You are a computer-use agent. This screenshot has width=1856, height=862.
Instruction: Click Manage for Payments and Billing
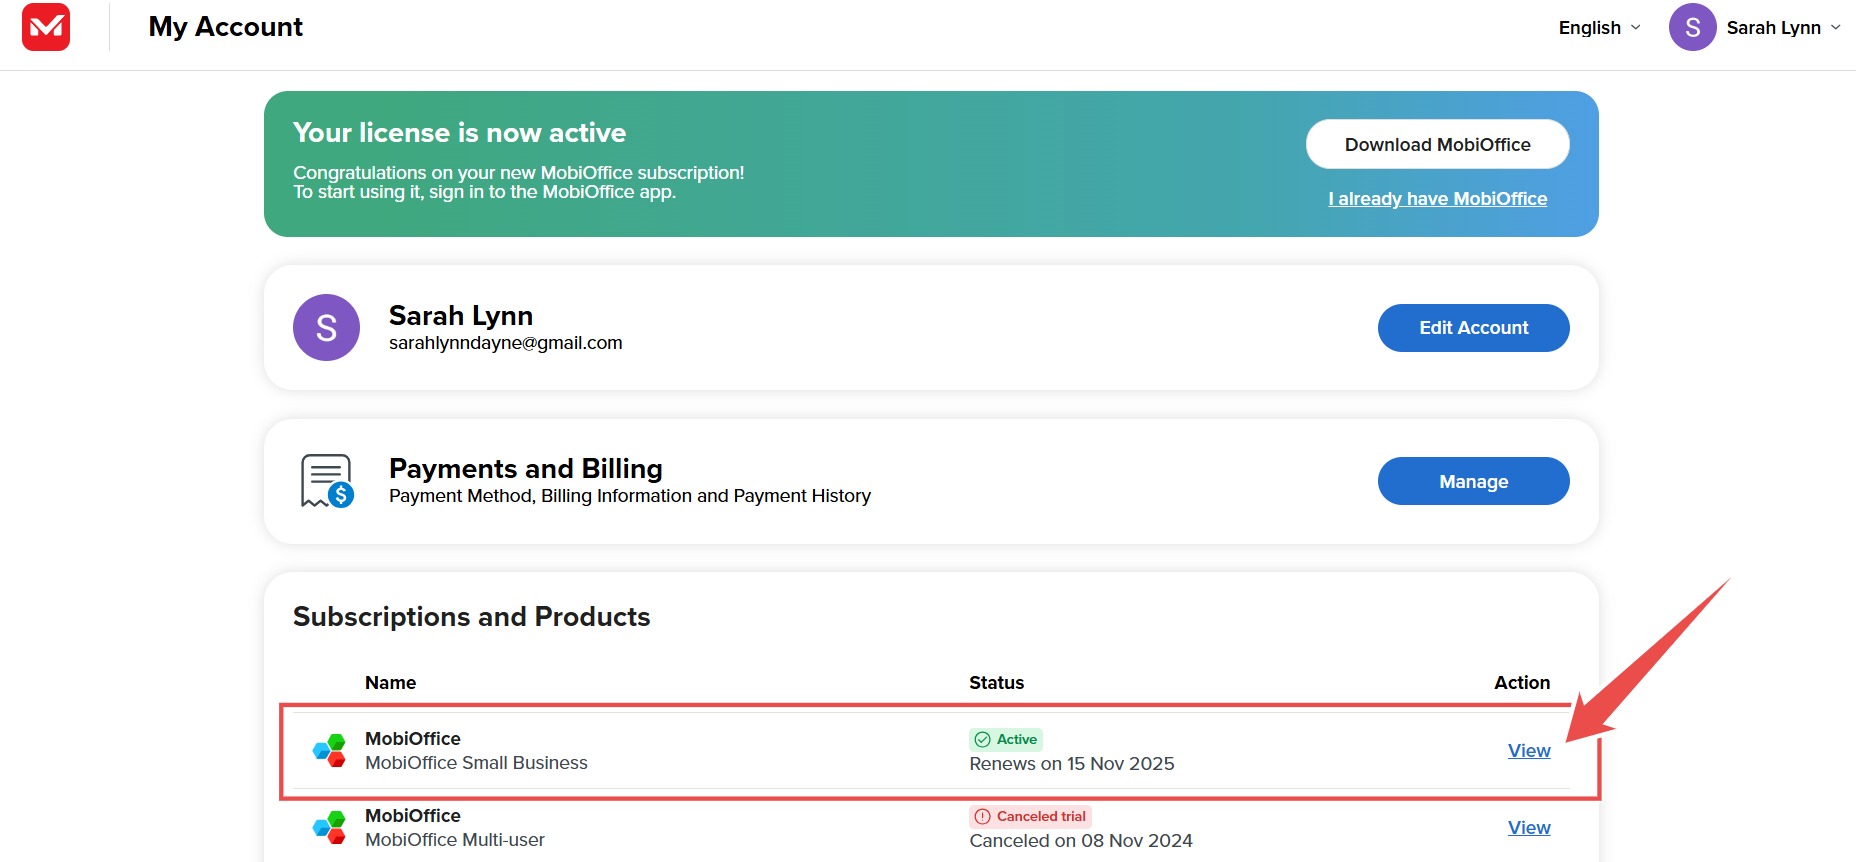[1473, 481]
